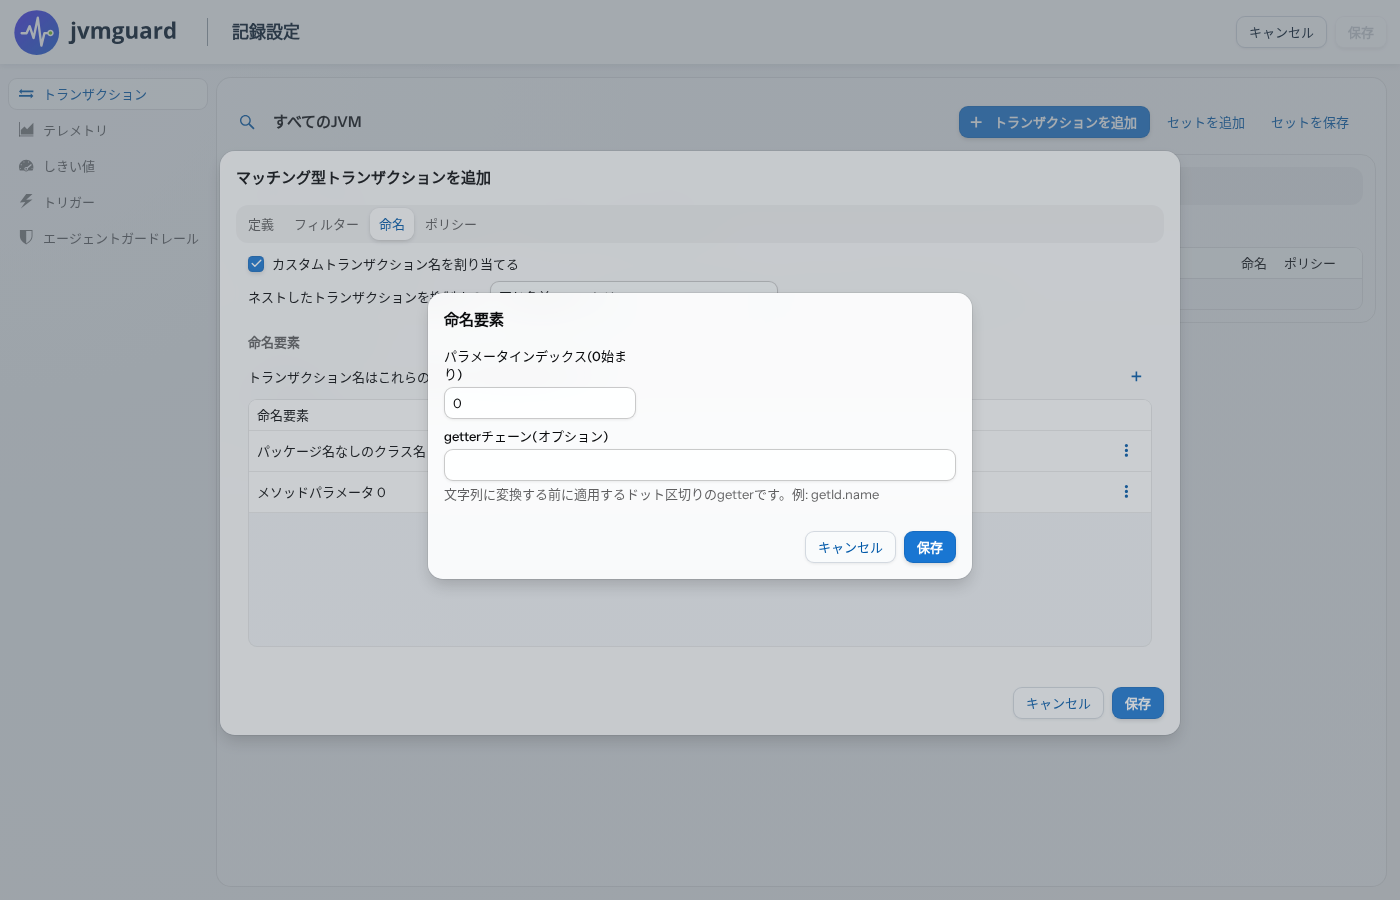
Task: Click the ポリシー column header in background table
Action: coord(1310,263)
